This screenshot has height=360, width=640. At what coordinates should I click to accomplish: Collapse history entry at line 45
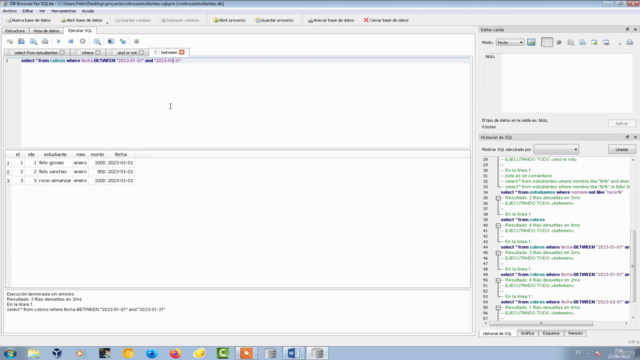click(x=498, y=253)
